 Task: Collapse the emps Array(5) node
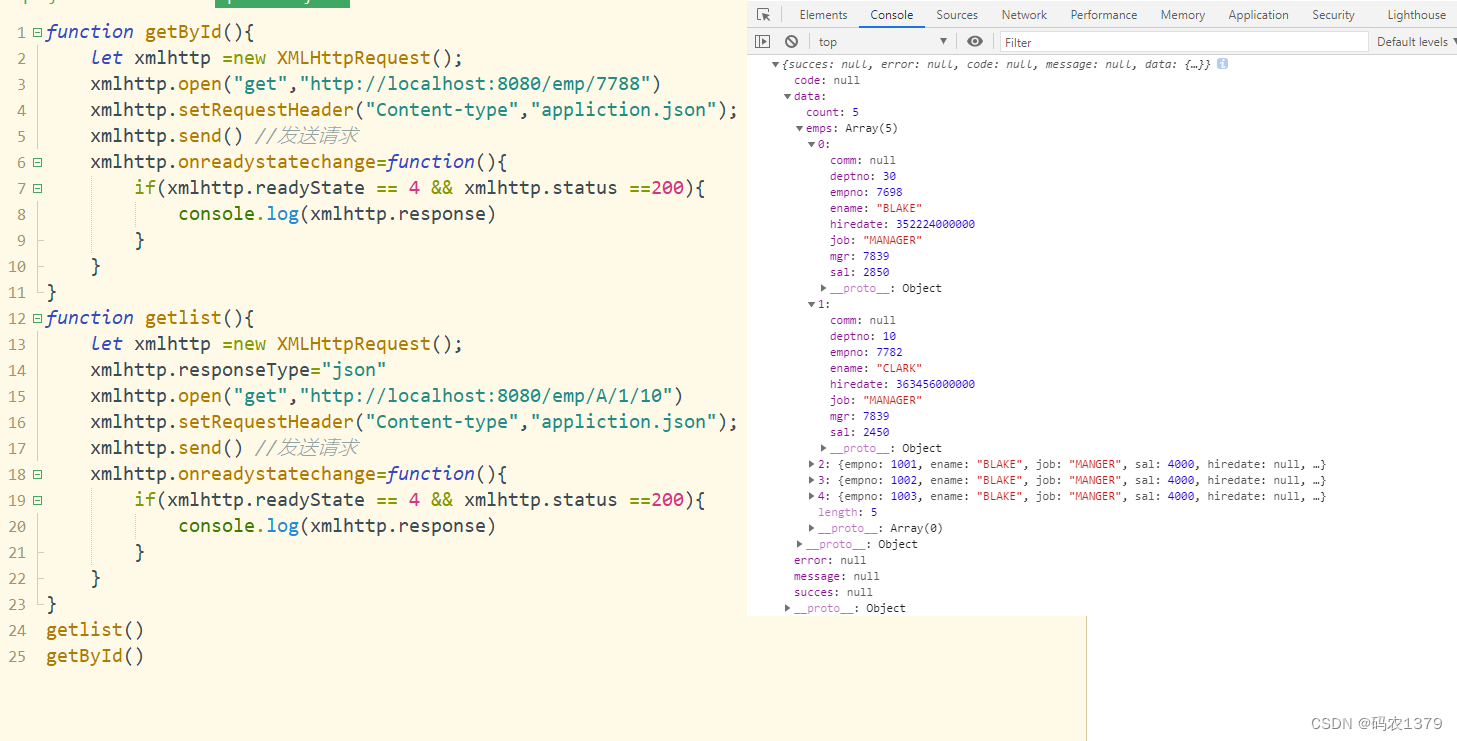[x=800, y=128]
